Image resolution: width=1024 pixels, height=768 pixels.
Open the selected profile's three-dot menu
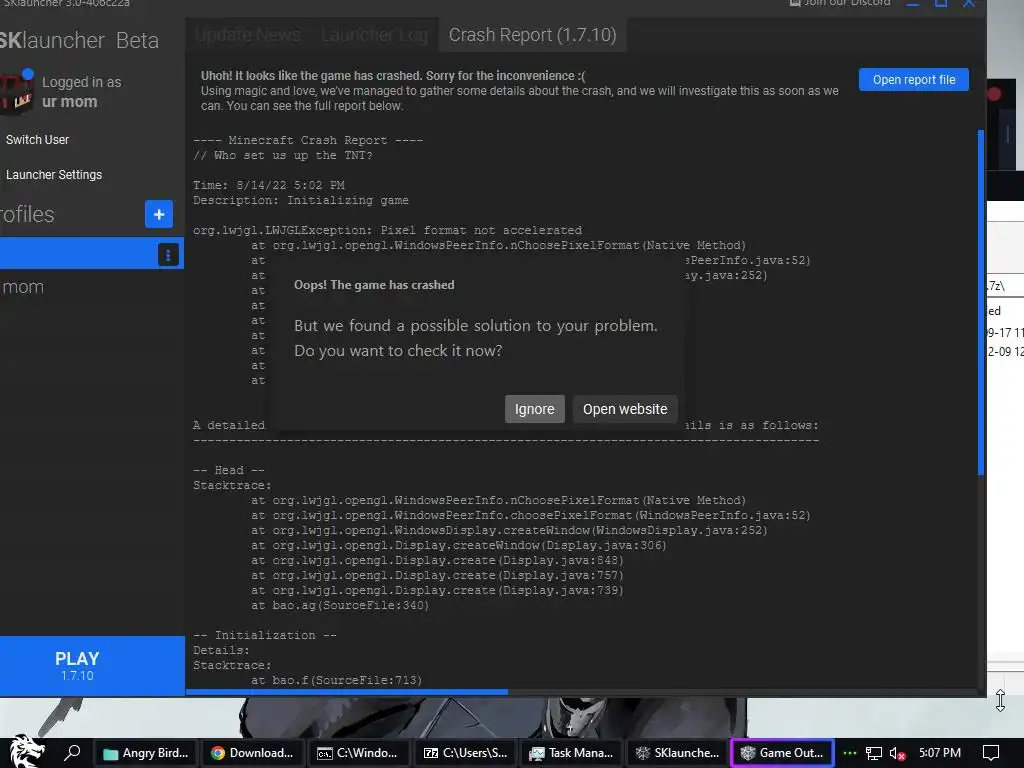point(168,255)
